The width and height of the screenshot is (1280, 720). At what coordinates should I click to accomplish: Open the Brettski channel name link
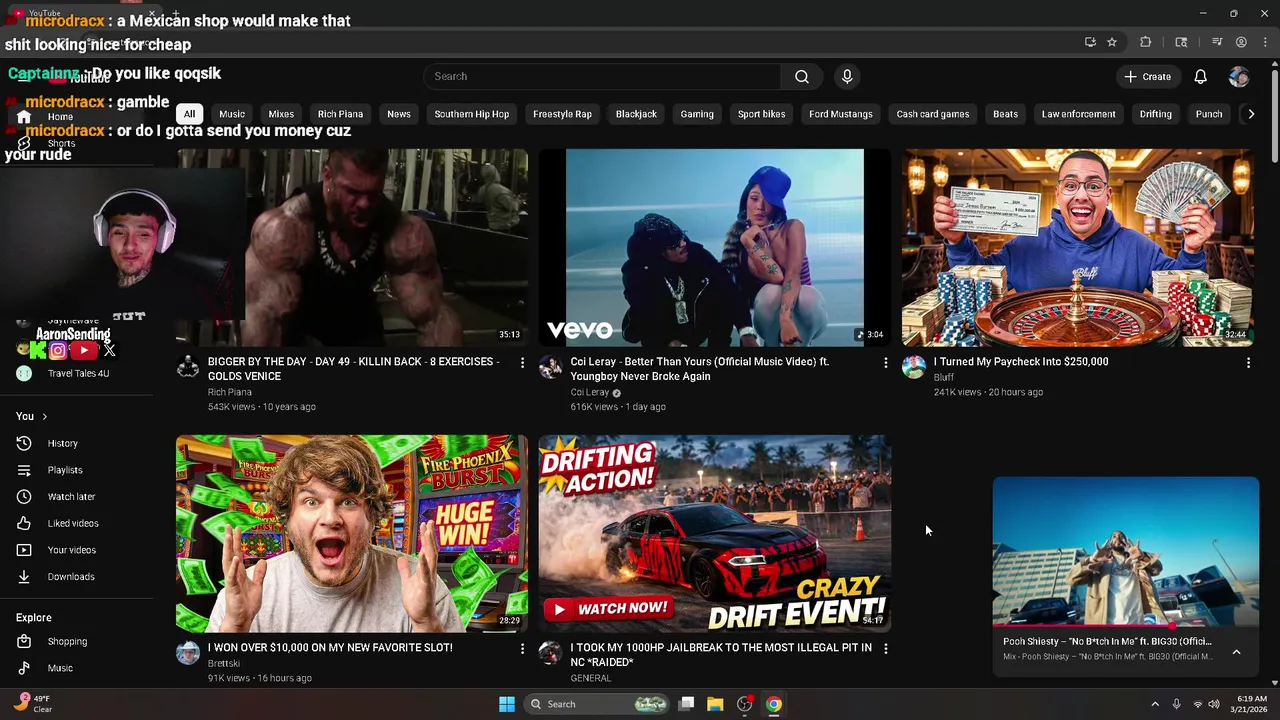pyautogui.click(x=224, y=663)
